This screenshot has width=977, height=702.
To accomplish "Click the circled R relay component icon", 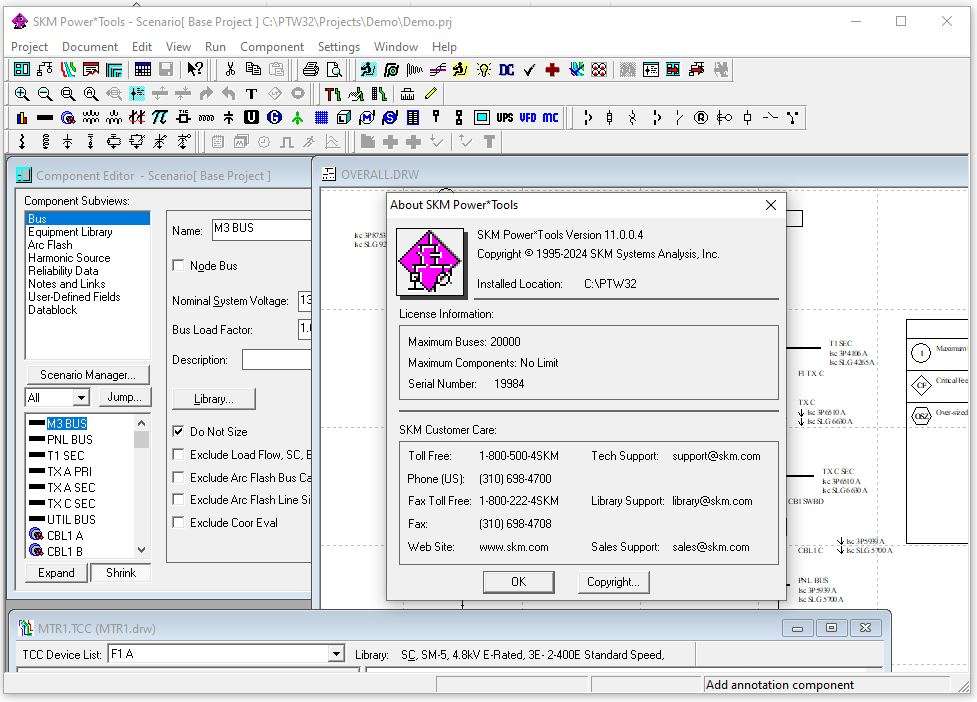I will pos(701,117).
